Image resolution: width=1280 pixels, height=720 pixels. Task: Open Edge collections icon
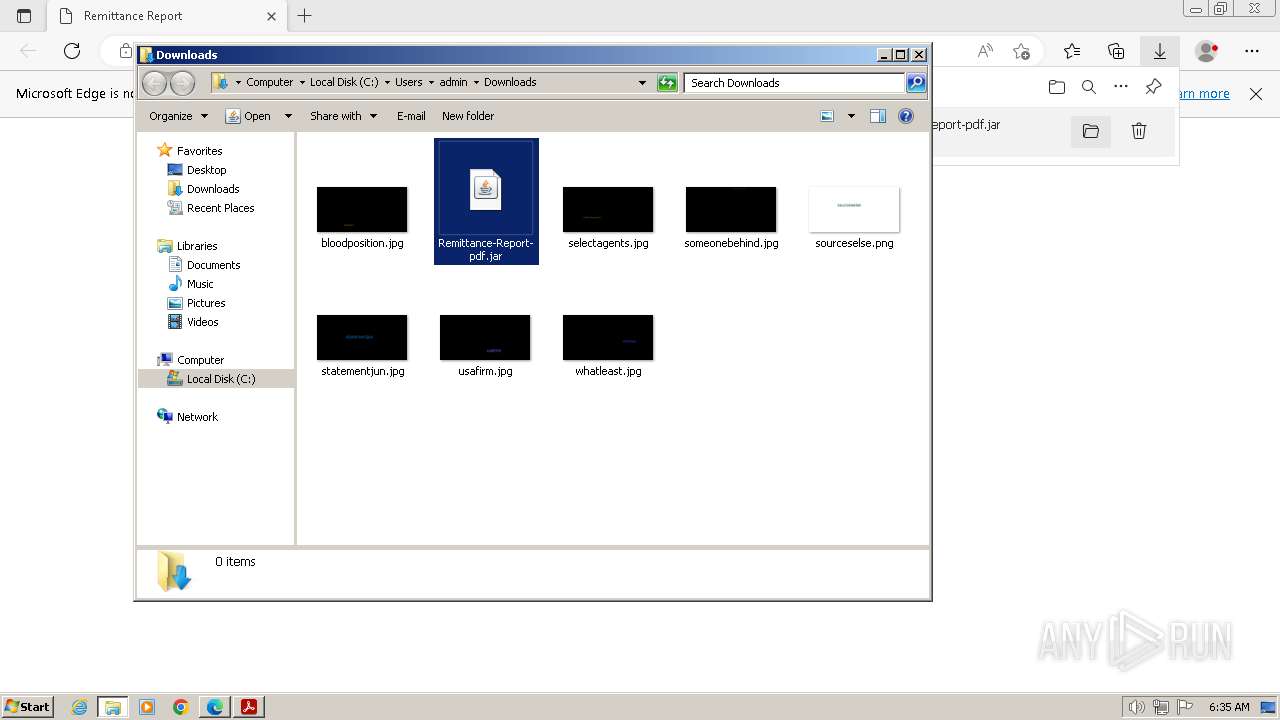click(x=1116, y=51)
